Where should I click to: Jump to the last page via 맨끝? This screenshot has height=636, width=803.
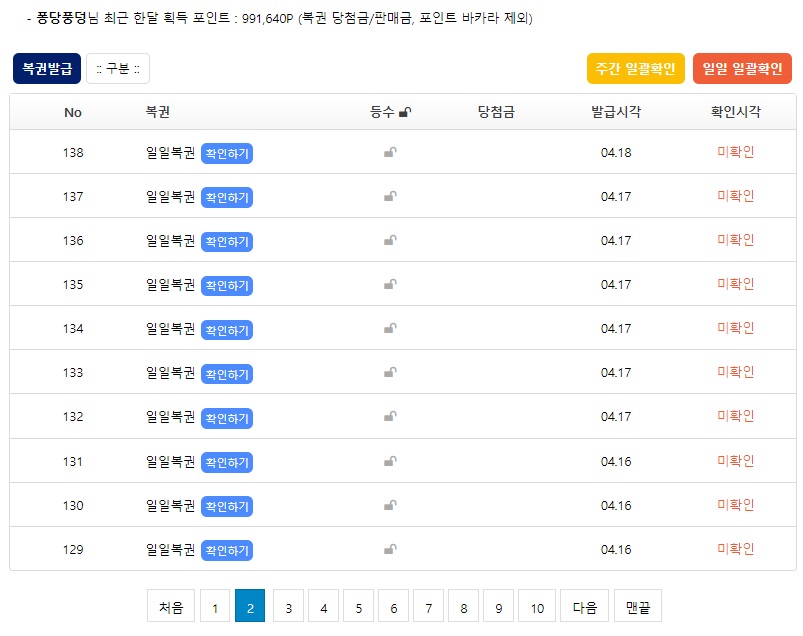638,606
